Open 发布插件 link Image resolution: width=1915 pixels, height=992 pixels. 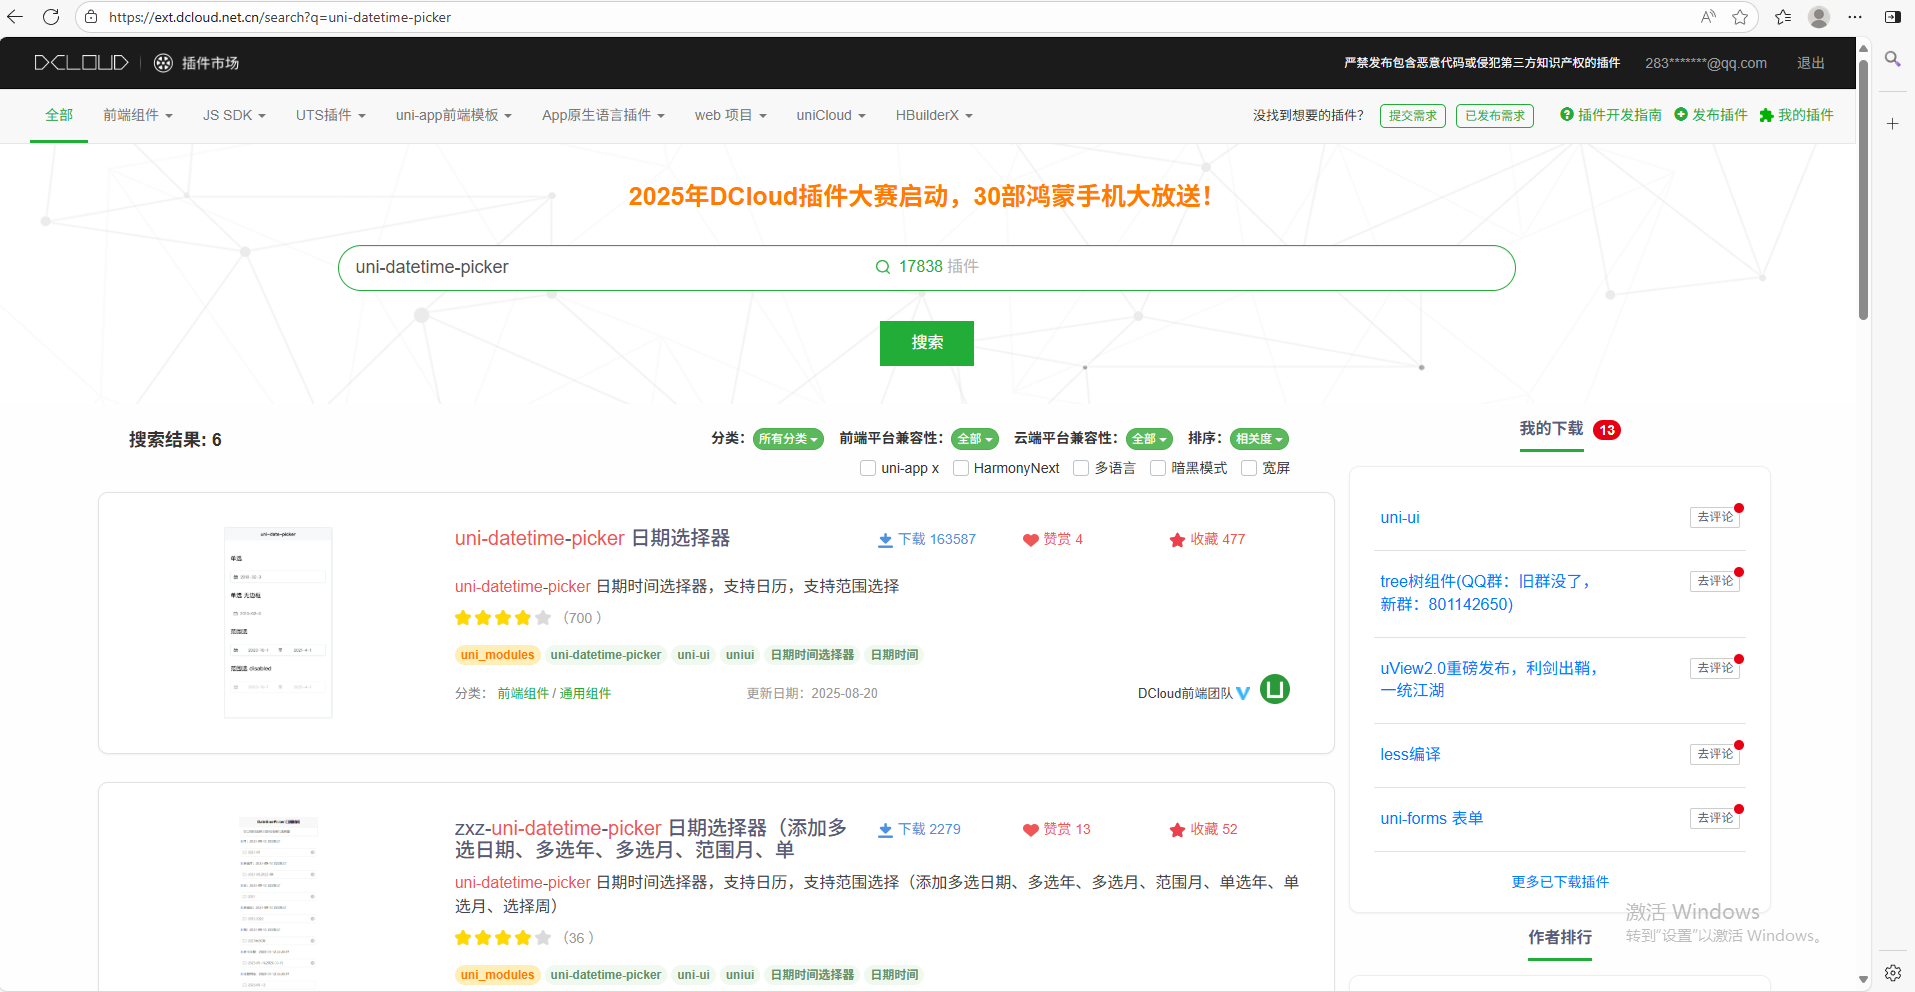(x=1711, y=115)
